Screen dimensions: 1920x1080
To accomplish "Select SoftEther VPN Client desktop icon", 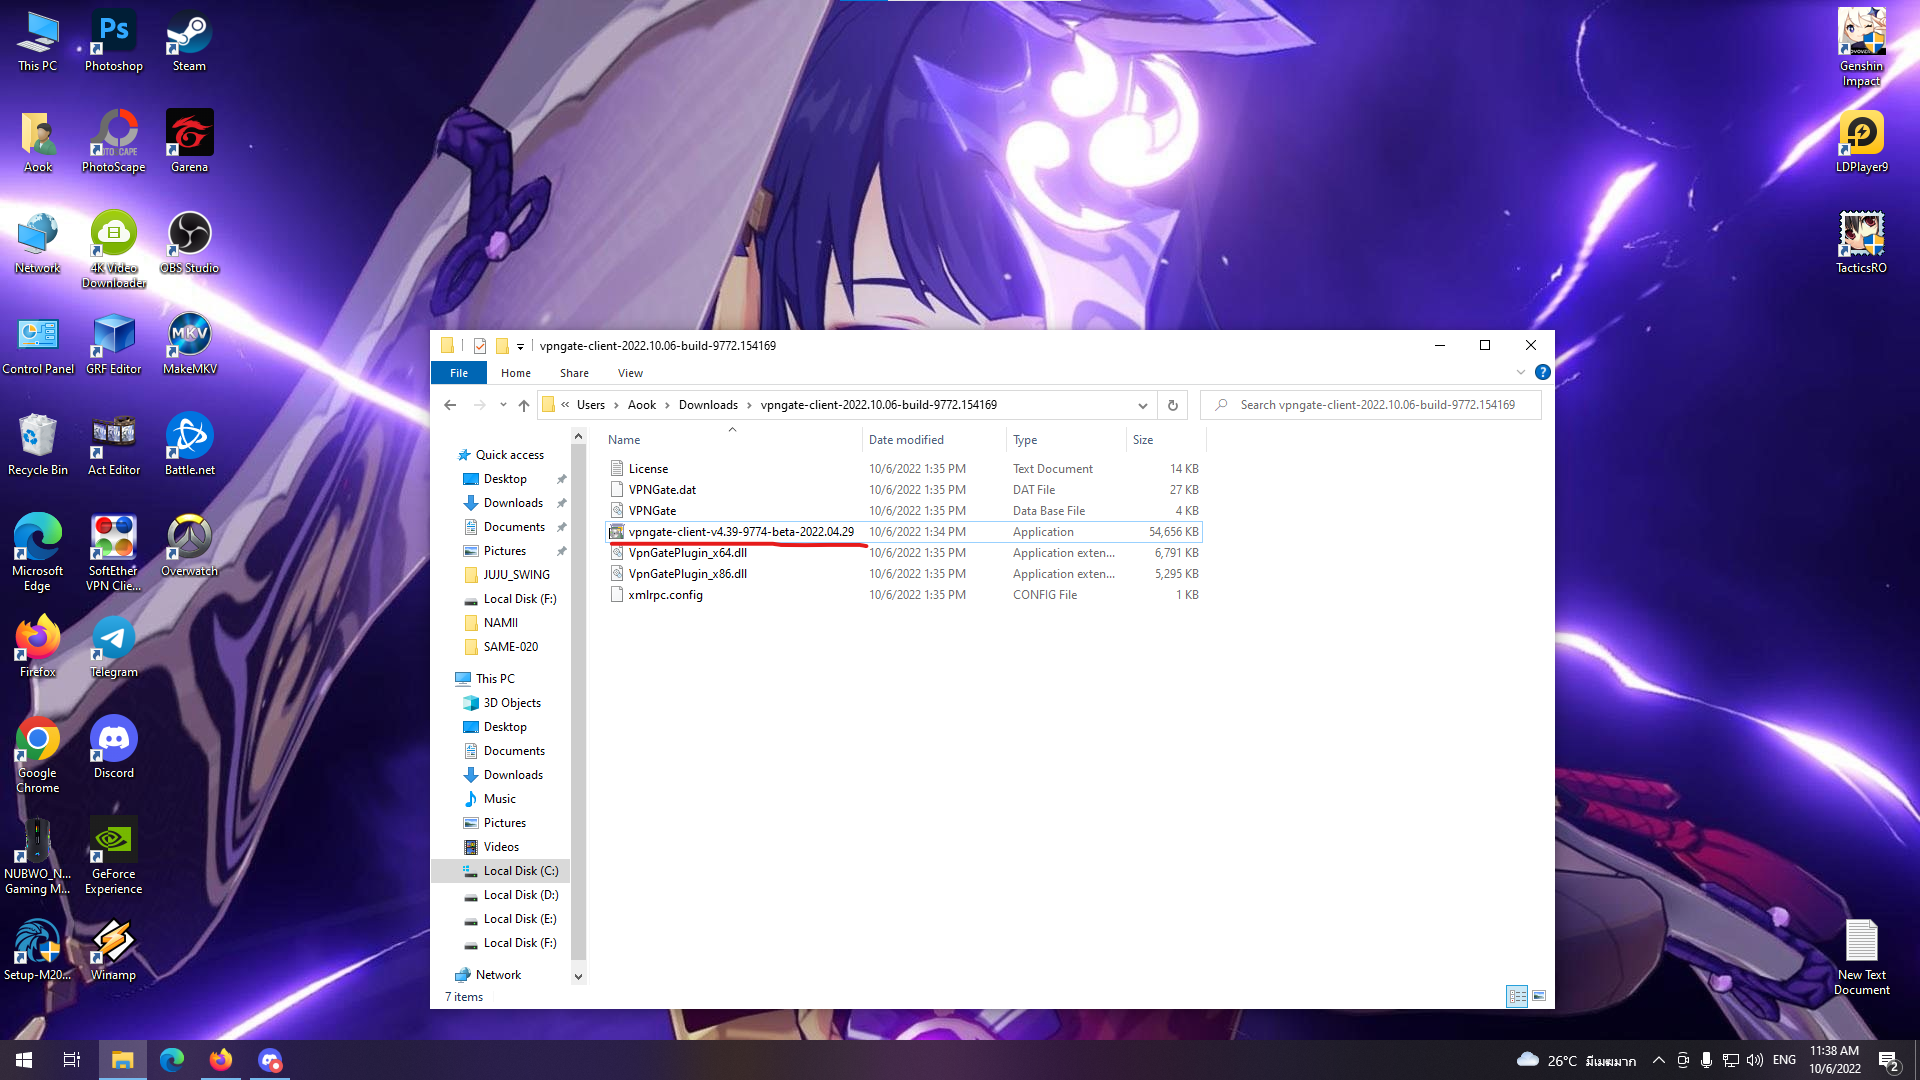I will 114,553.
